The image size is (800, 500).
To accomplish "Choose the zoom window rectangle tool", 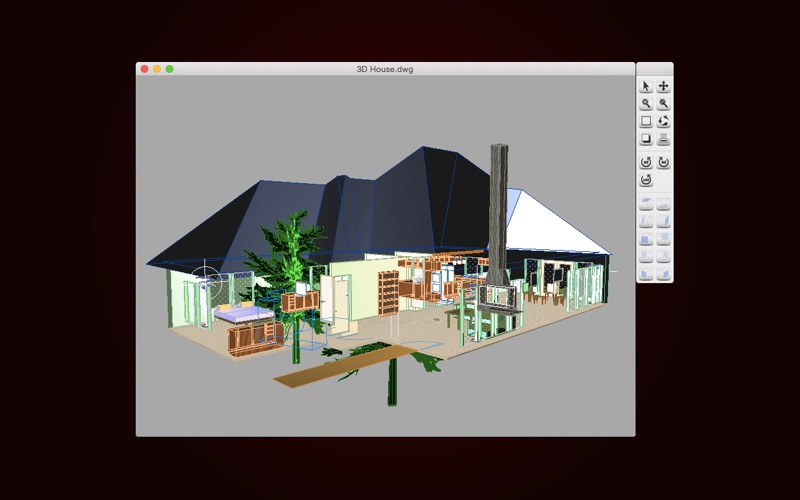I will [646, 121].
